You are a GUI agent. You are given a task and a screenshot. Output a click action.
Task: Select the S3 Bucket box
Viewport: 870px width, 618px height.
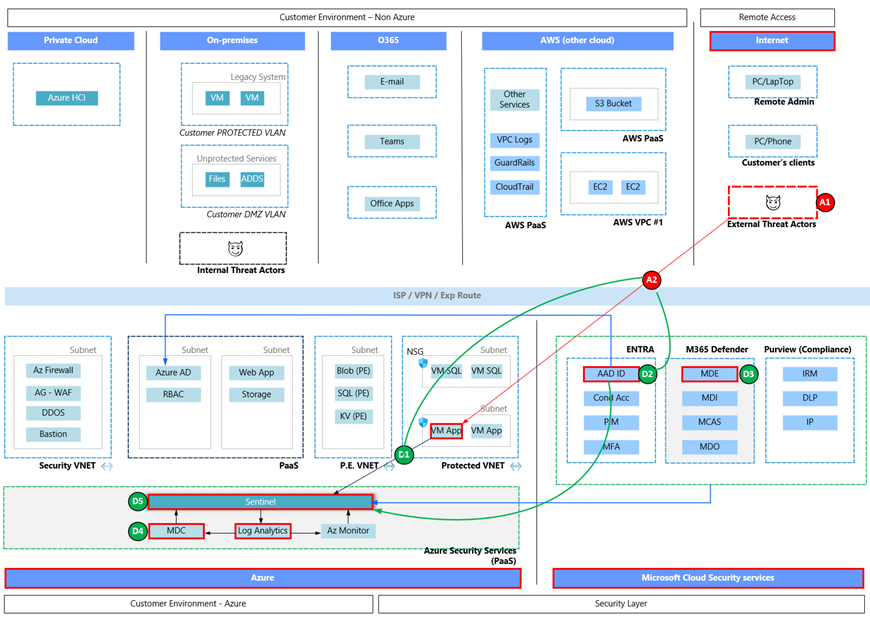click(614, 104)
